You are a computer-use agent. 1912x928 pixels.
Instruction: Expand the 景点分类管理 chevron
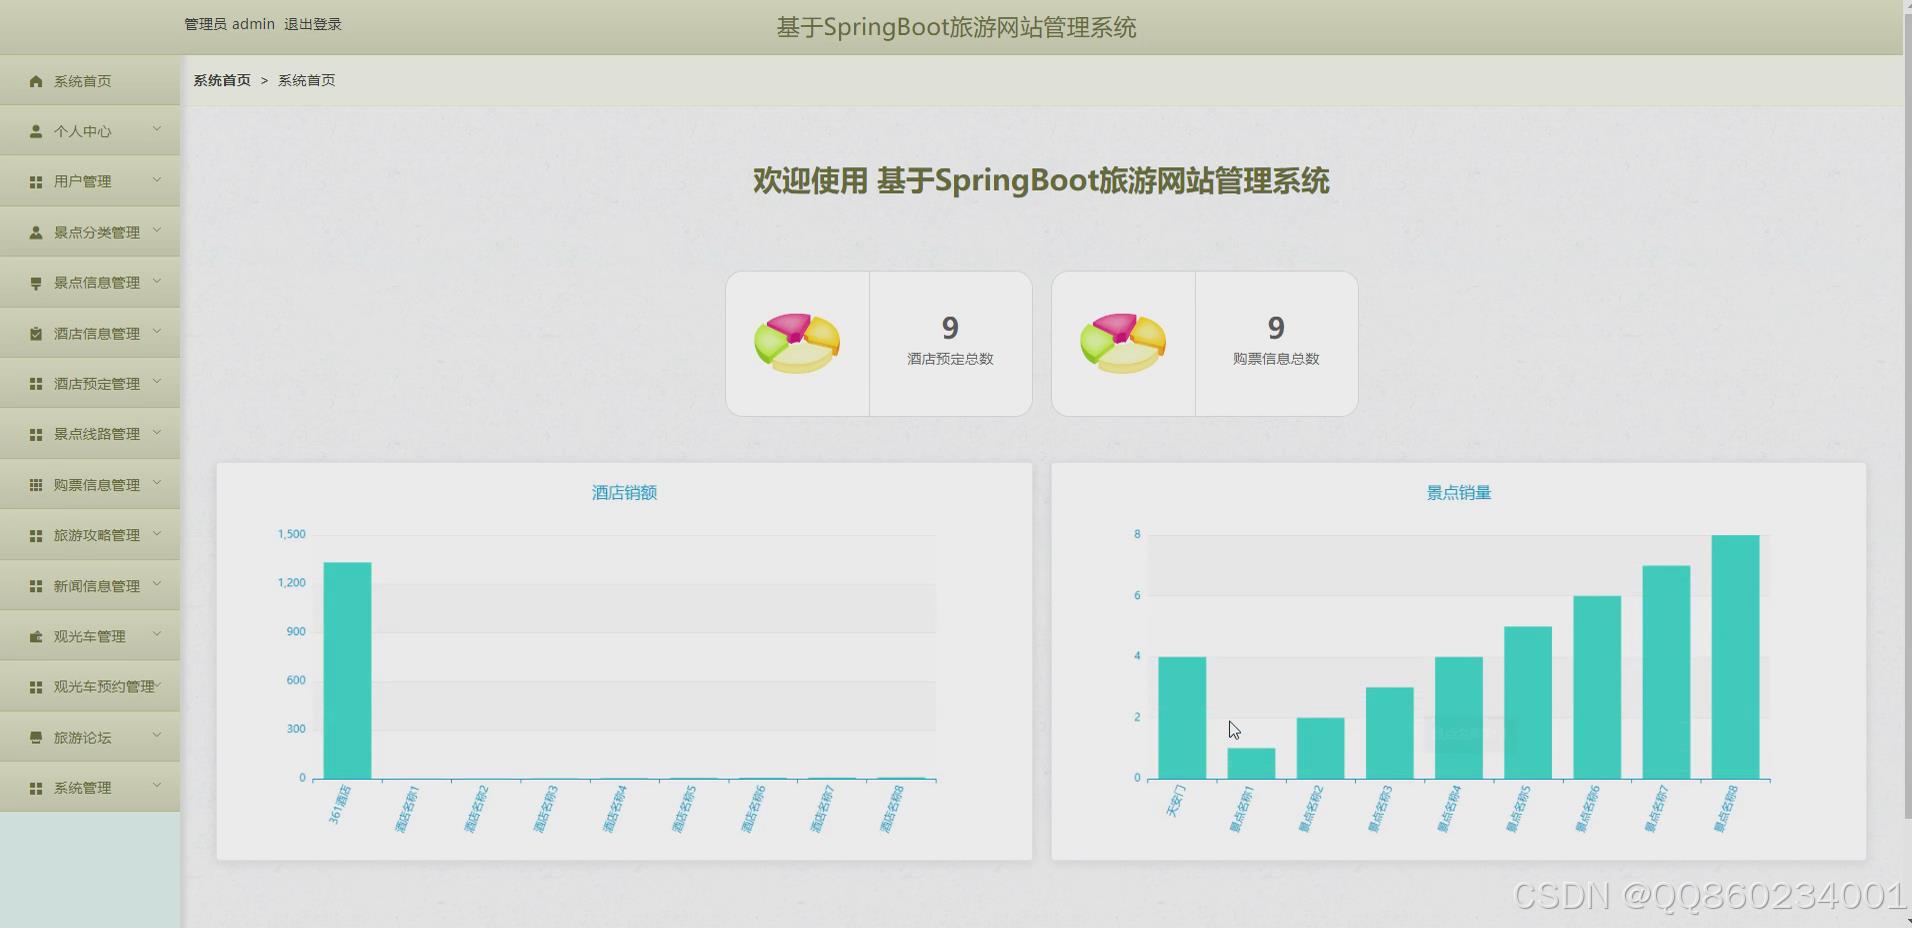click(x=157, y=230)
